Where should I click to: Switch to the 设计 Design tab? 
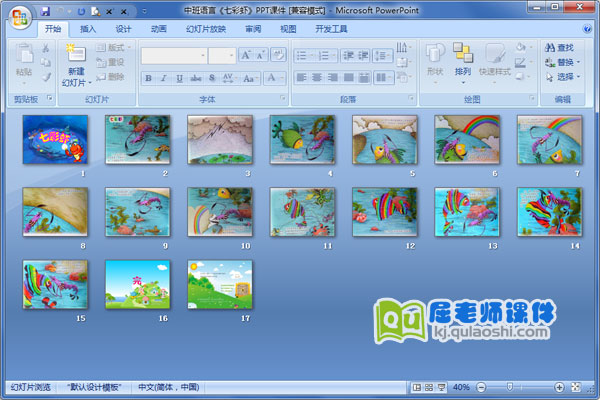(x=123, y=29)
